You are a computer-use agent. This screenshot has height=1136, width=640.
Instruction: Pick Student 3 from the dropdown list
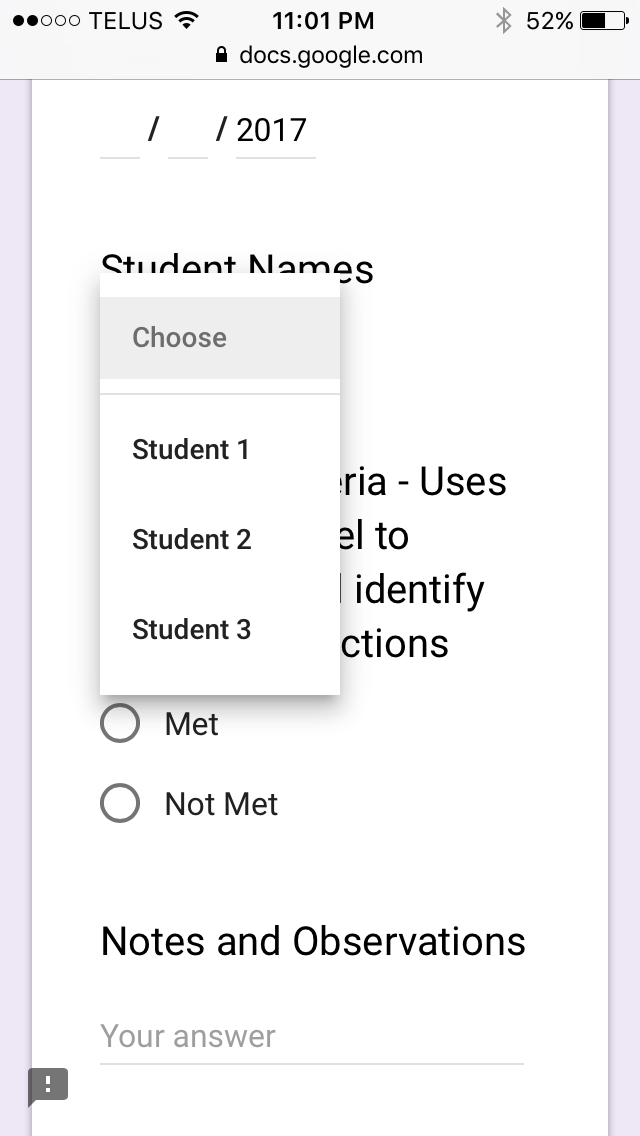(192, 630)
